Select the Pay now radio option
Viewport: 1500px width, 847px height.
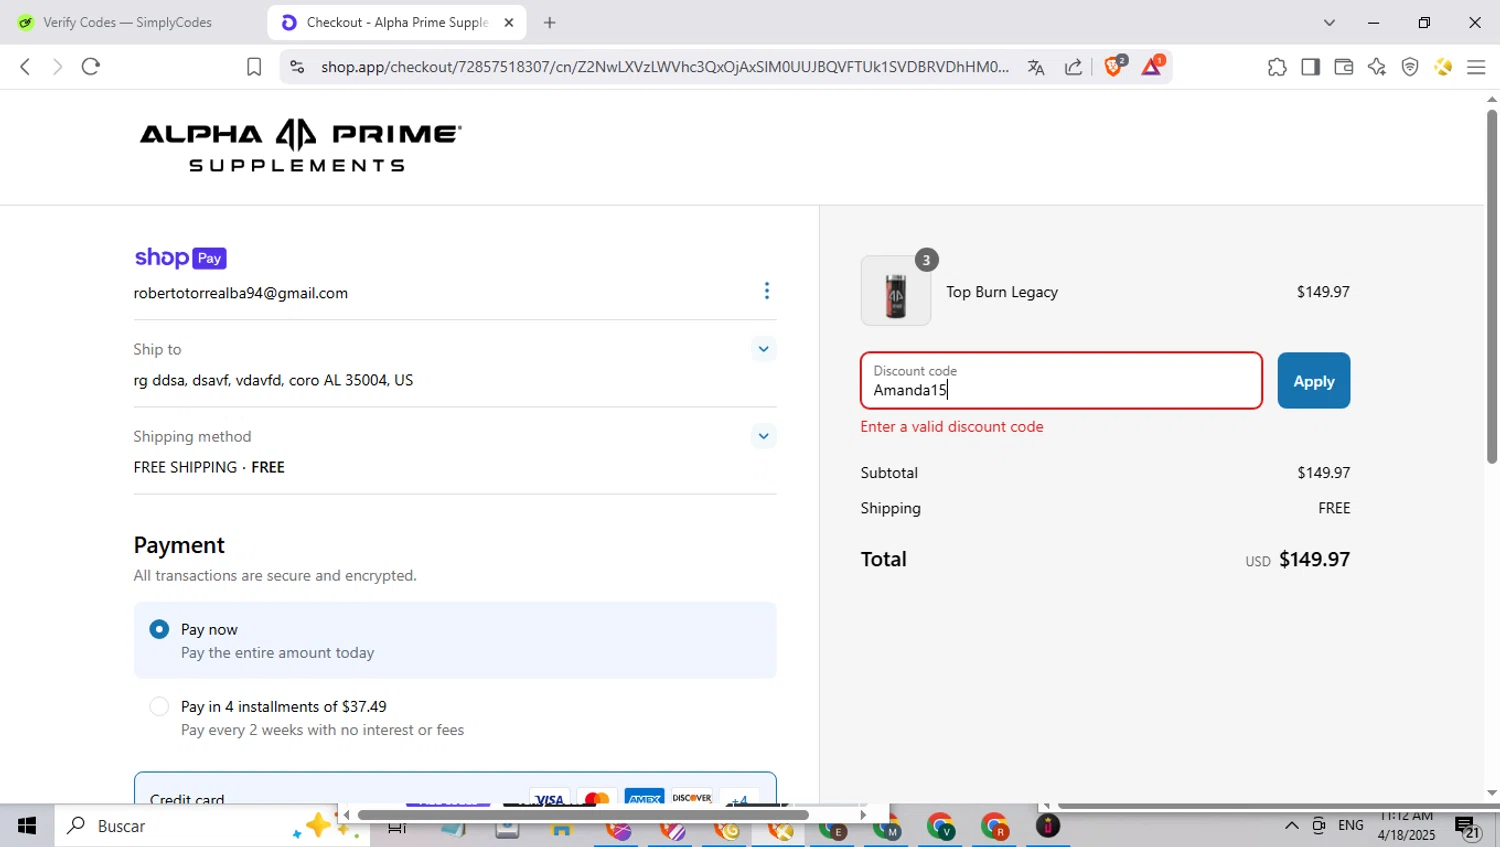pyautogui.click(x=159, y=629)
